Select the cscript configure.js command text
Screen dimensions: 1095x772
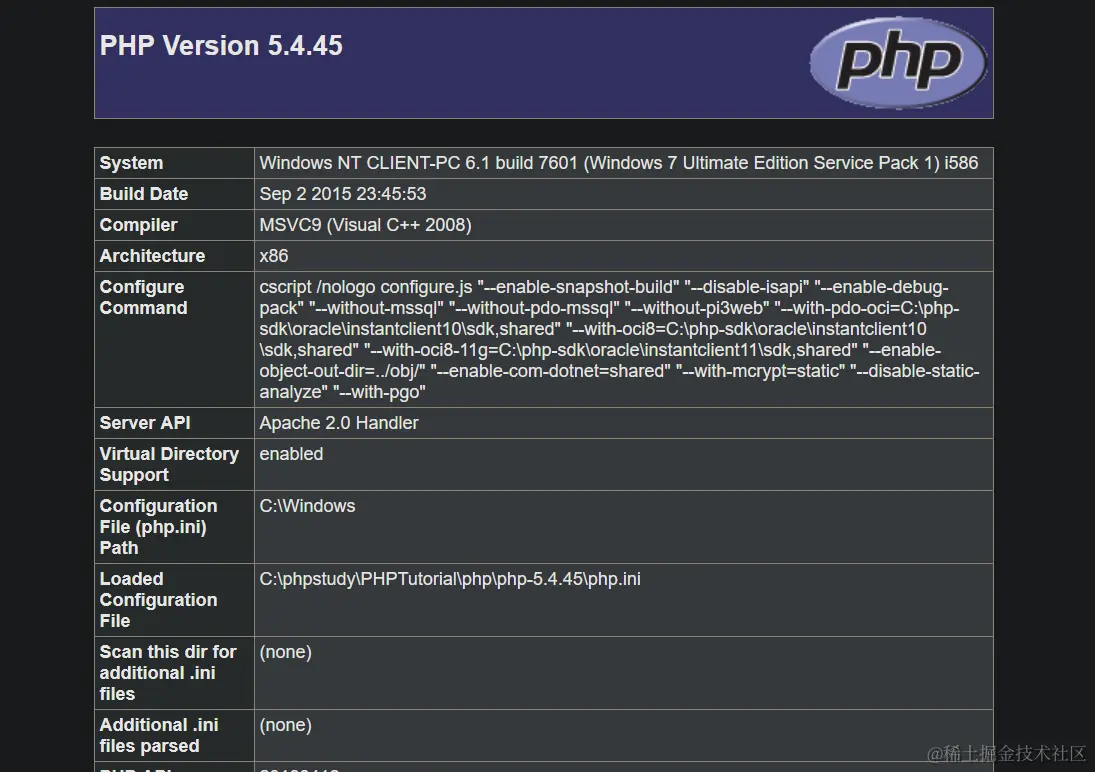(619, 339)
